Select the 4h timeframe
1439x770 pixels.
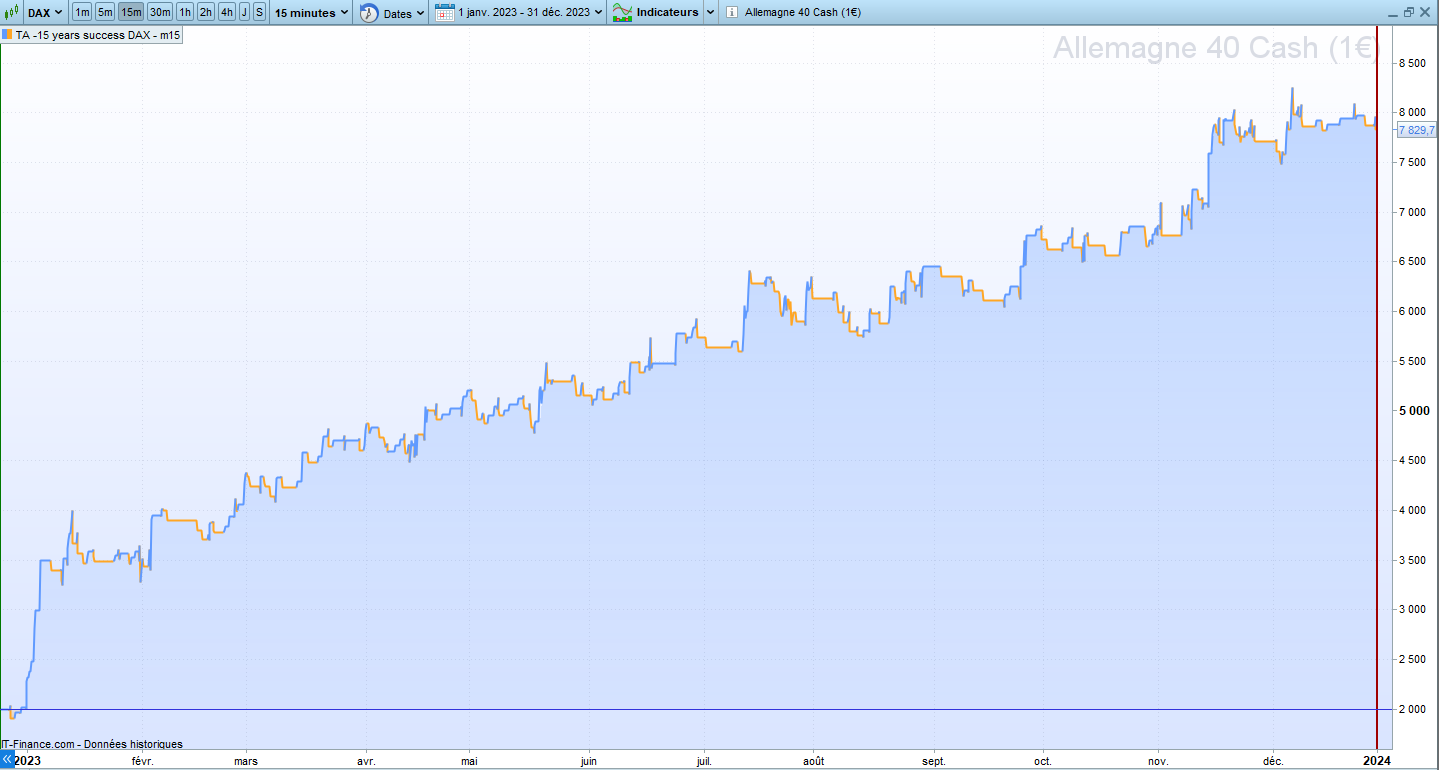pyautogui.click(x=227, y=12)
